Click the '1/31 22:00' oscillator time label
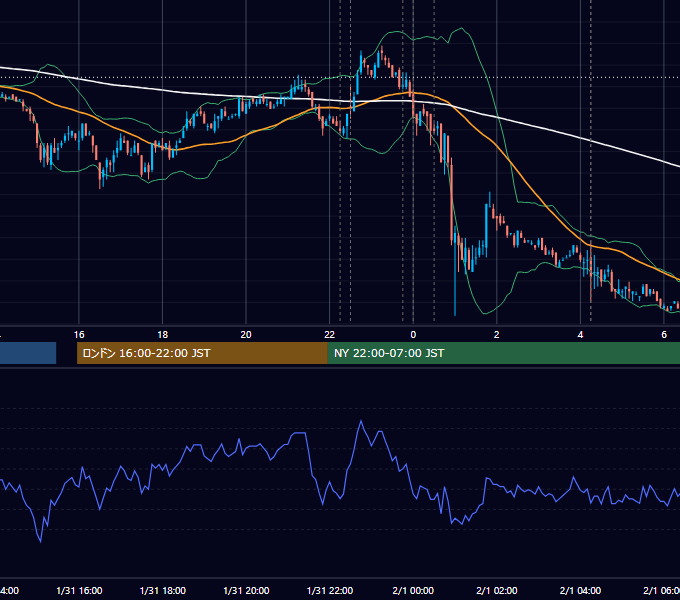Viewport: 680px width, 600px height. click(330, 590)
